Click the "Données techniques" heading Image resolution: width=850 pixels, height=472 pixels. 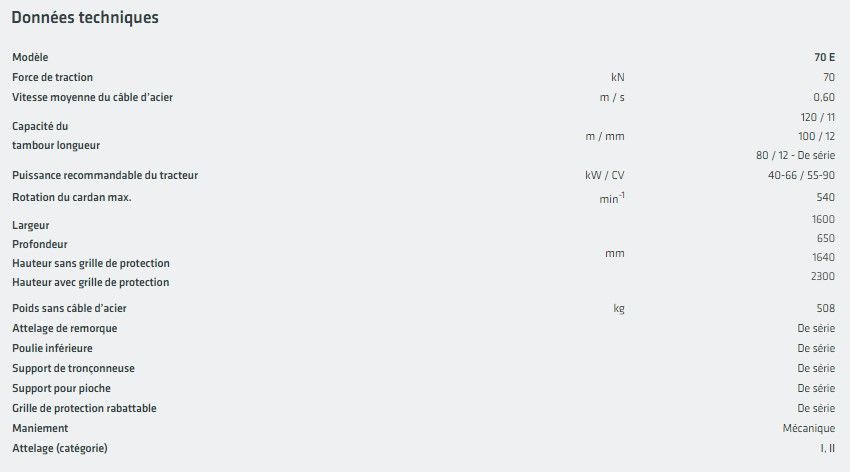84,18
